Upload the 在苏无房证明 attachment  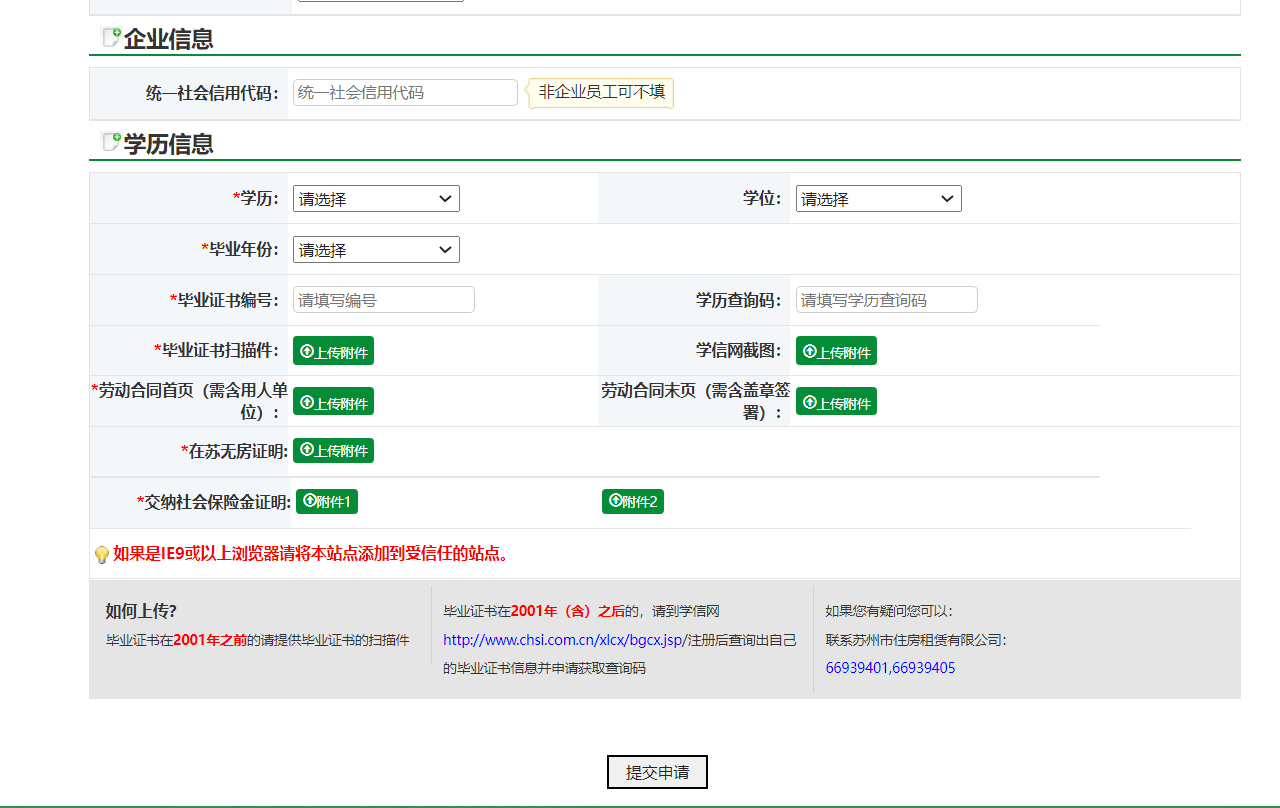coord(333,451)
